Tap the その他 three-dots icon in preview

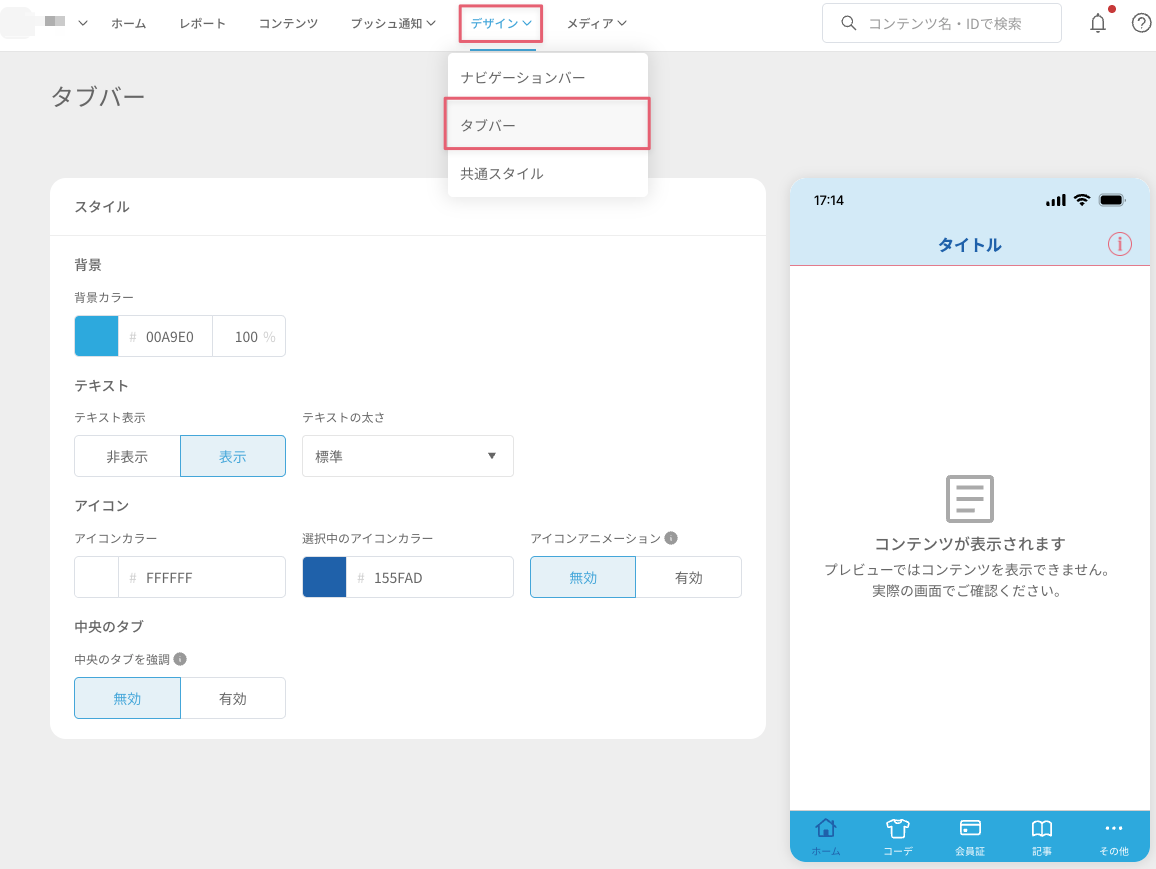(1114, 828)
